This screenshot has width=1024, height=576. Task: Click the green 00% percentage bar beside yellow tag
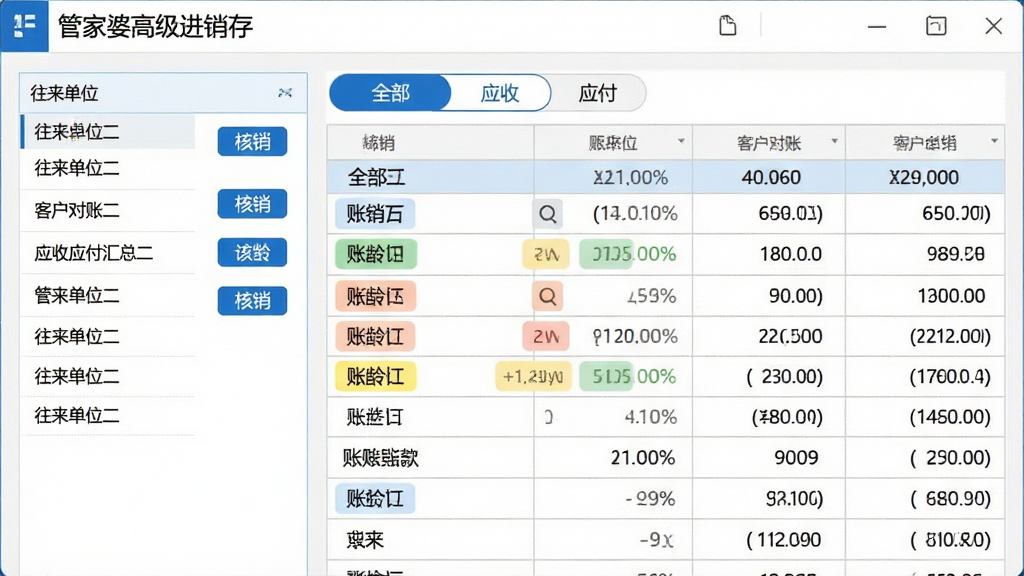[606, 377]
